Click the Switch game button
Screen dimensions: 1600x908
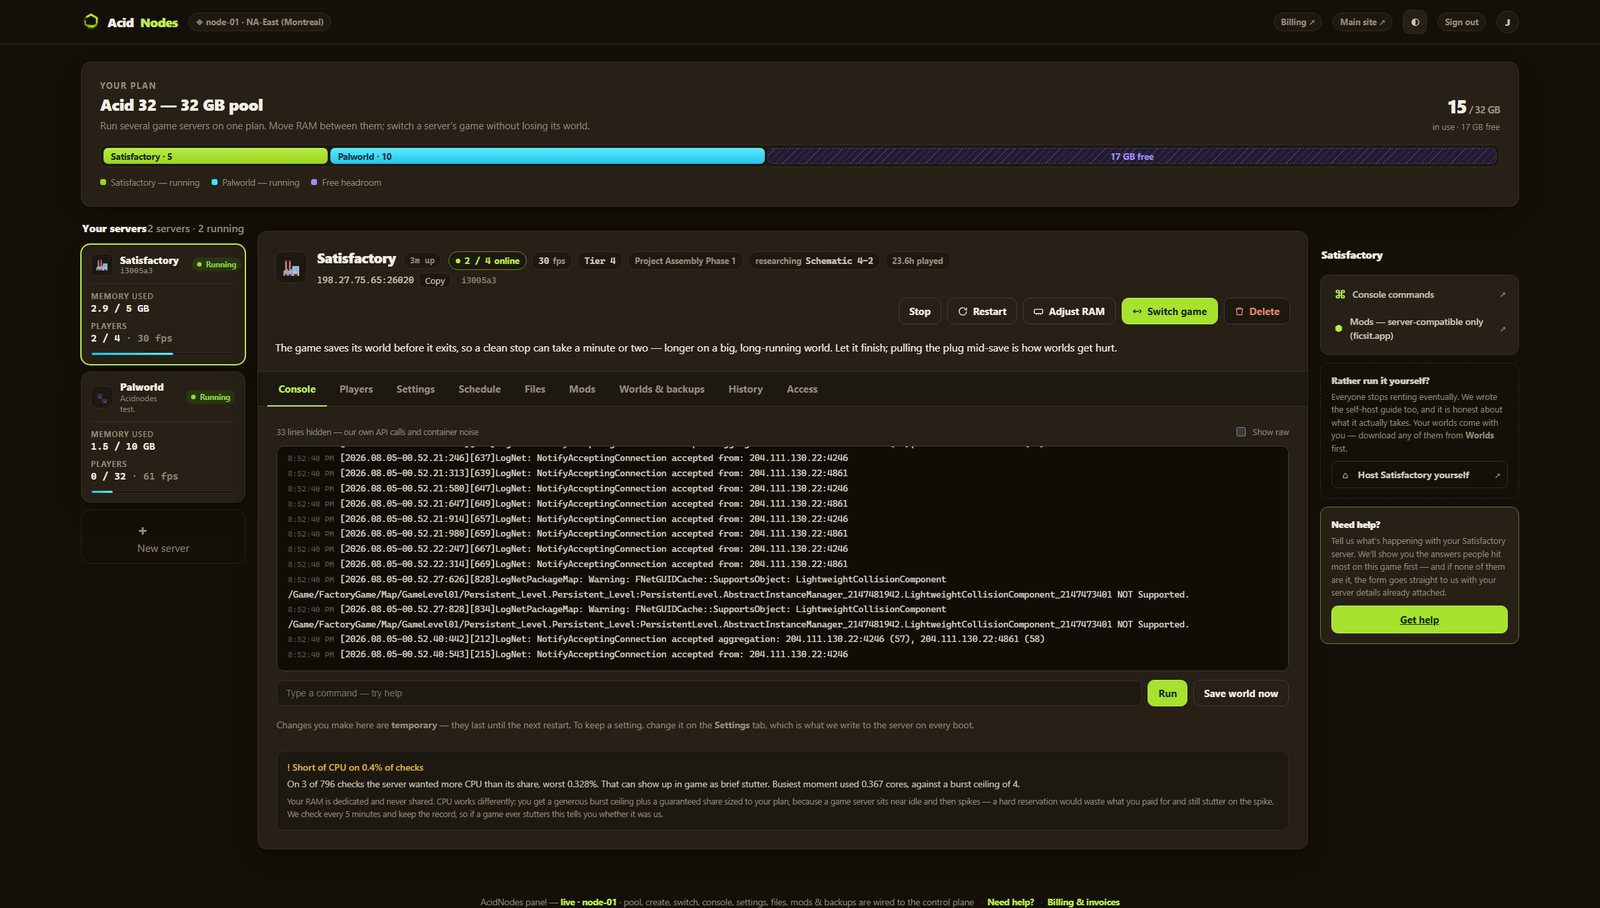[1170, 311]
